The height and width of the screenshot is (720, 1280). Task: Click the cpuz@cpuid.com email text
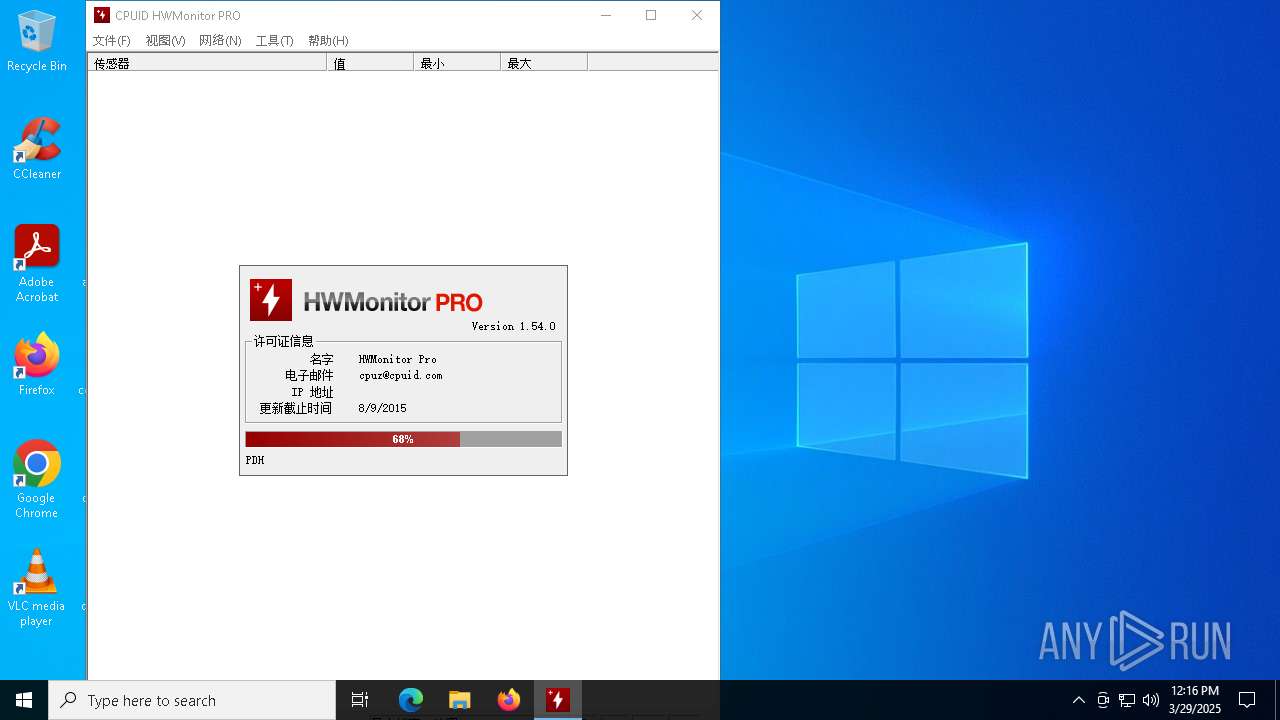[x=400, y=375]
